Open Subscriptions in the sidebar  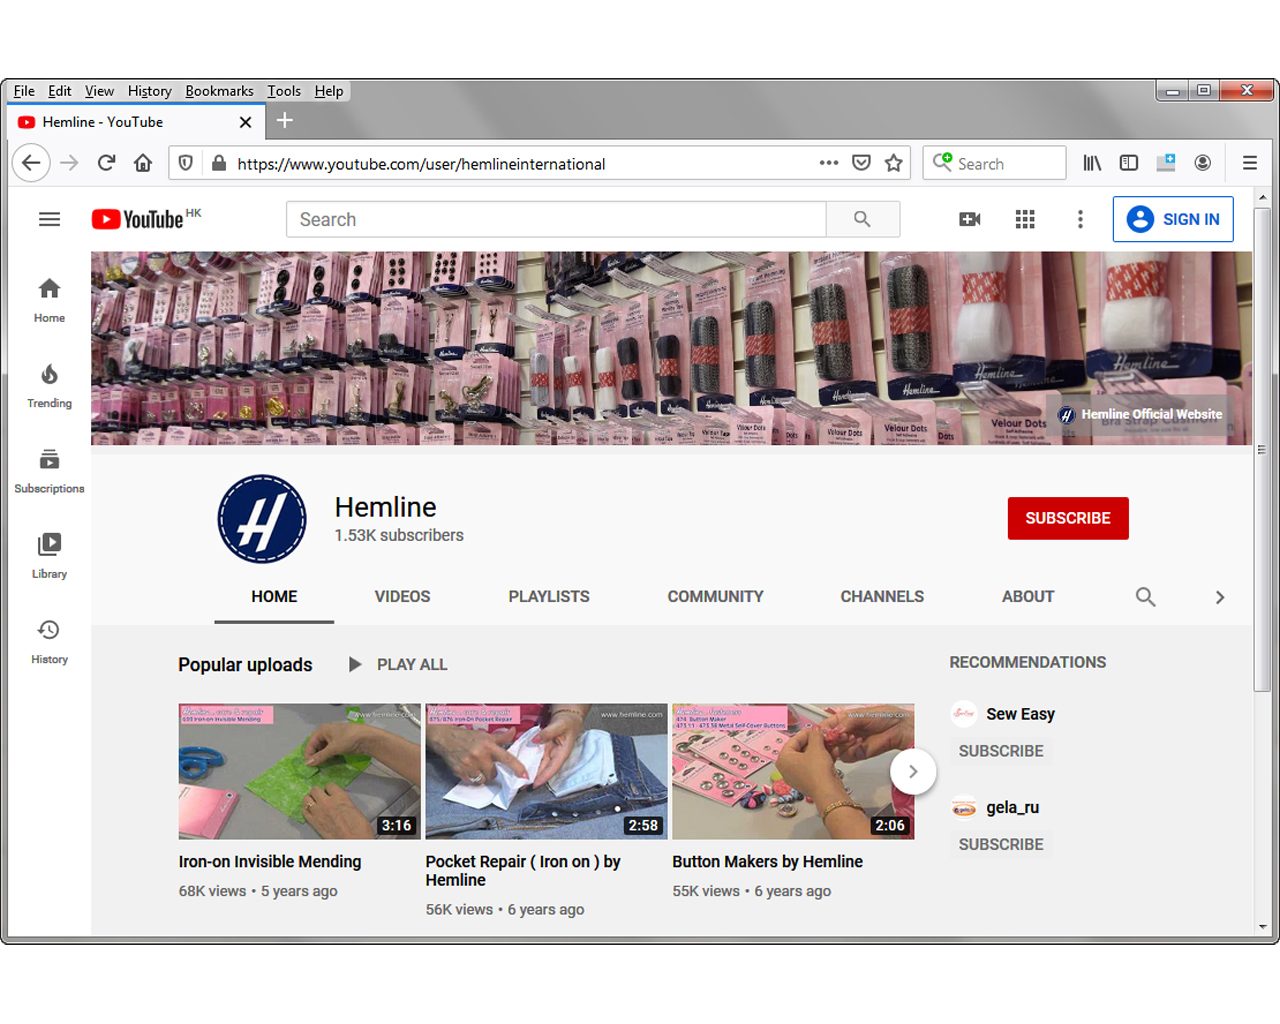tap(49, 472)
